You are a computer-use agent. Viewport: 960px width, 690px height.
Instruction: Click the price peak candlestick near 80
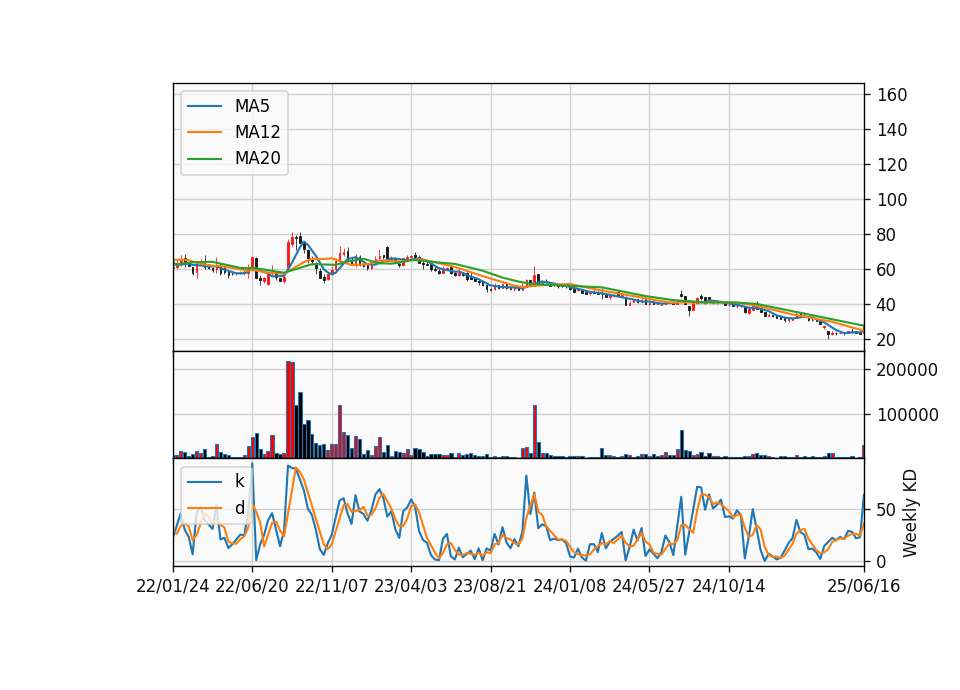click(x=292, y=240)
